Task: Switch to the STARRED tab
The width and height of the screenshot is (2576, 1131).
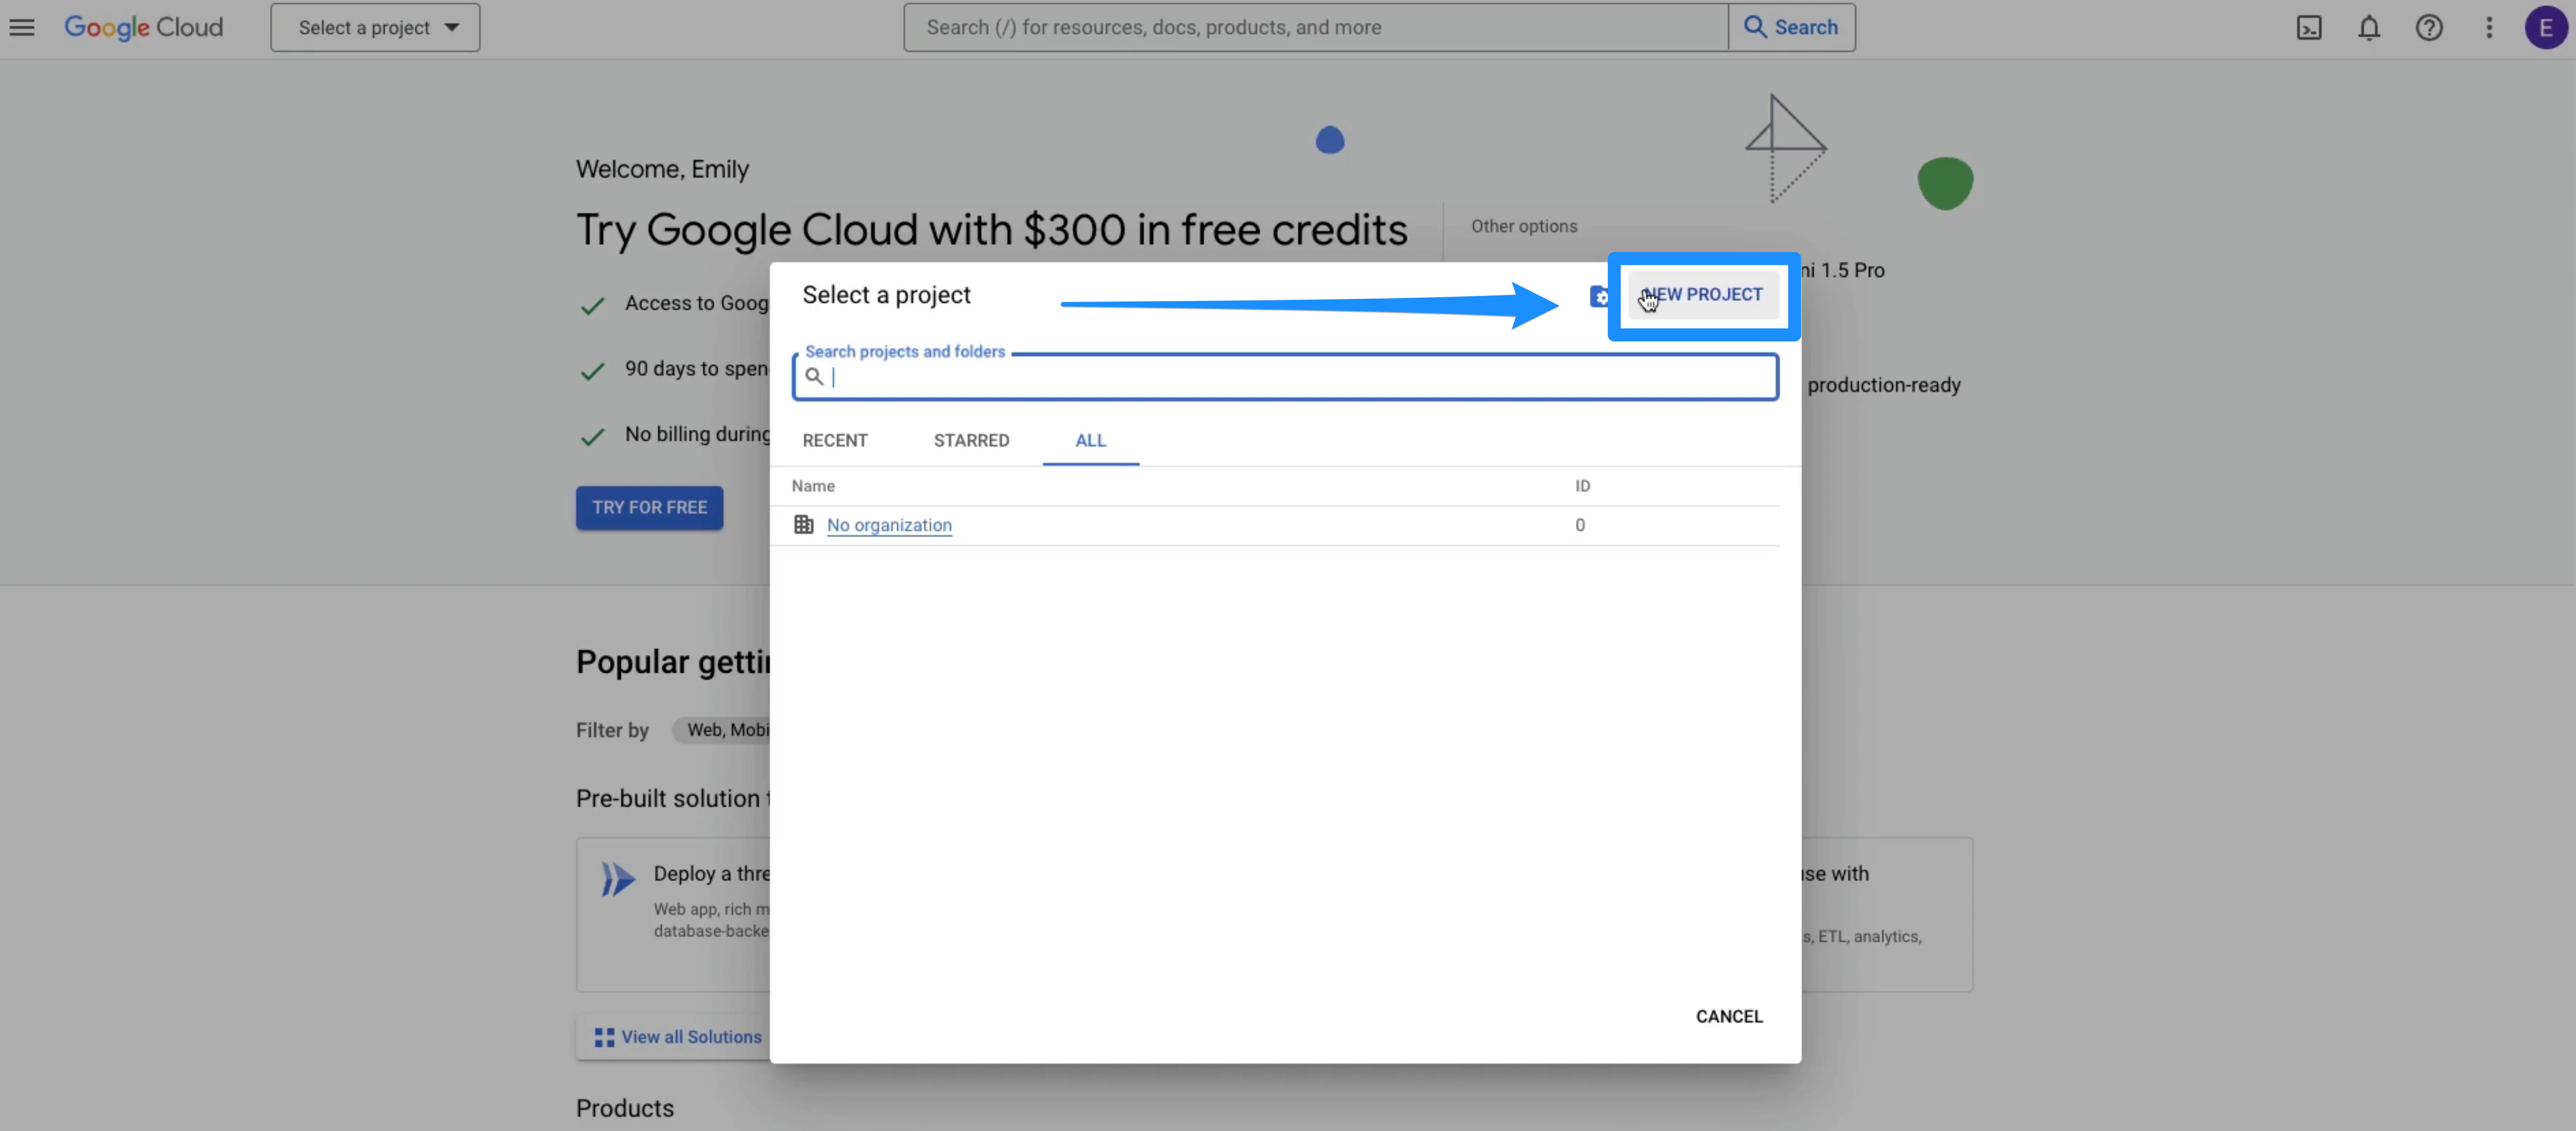Action: [x=971, y=440]
